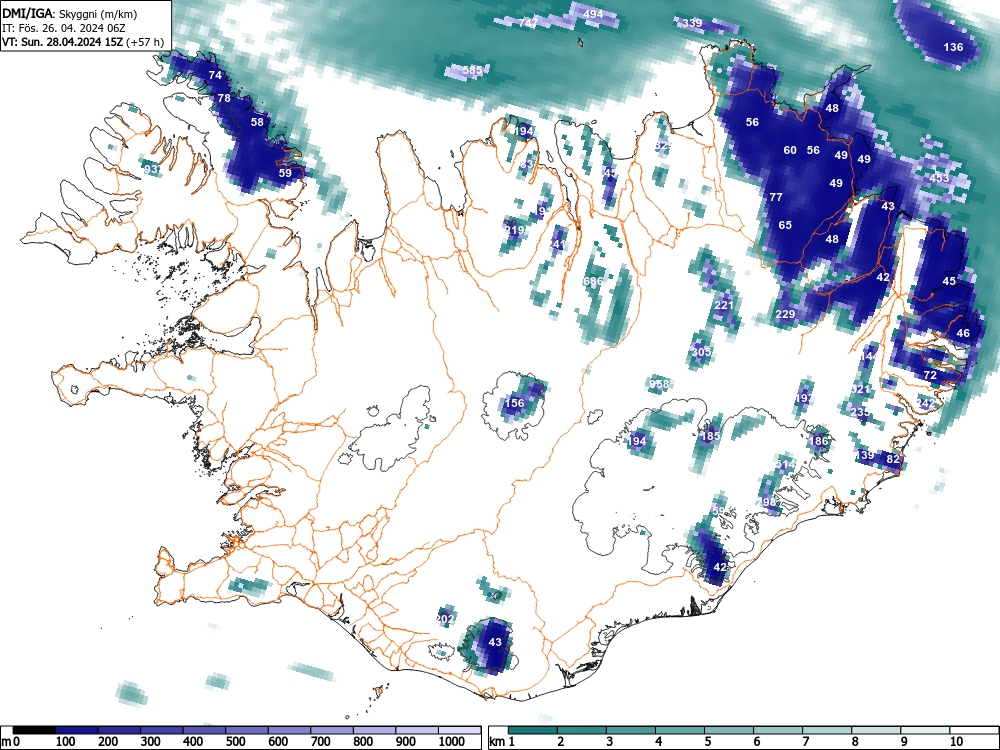Click the 185 visibility value
1000x750 pixels.
click(710, 436)
